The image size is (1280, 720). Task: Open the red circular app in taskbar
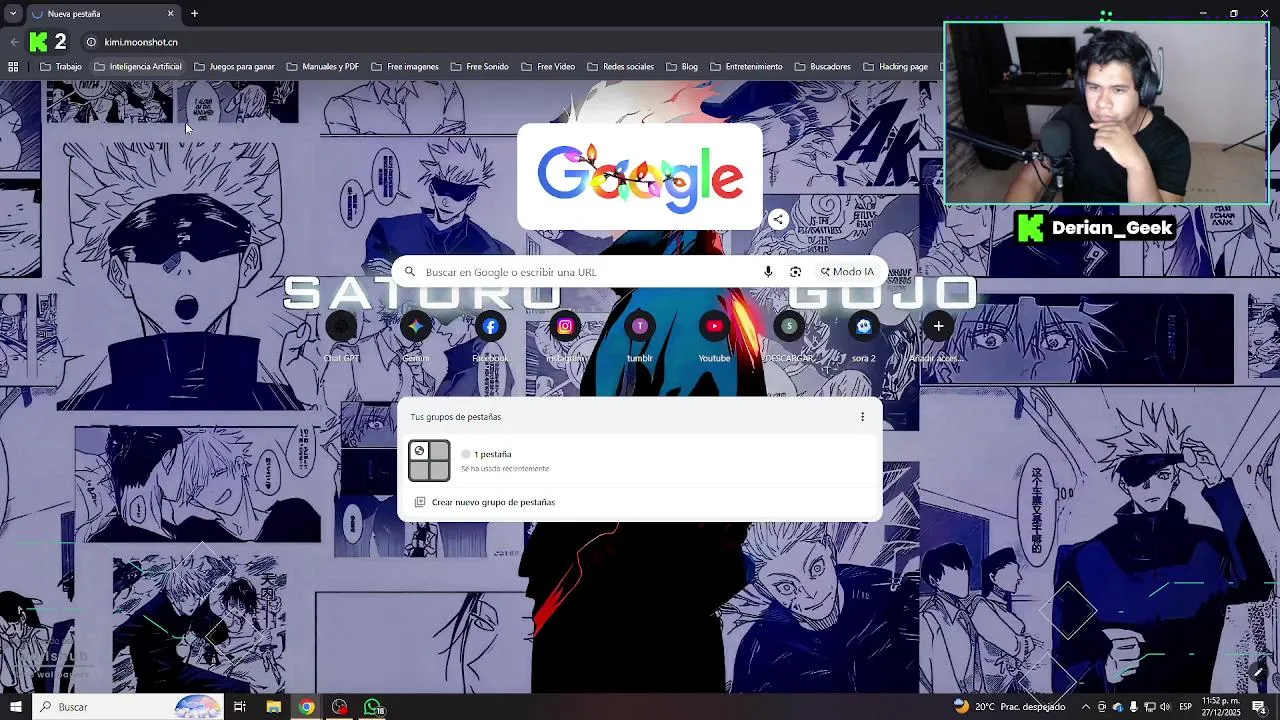(340, 707)
